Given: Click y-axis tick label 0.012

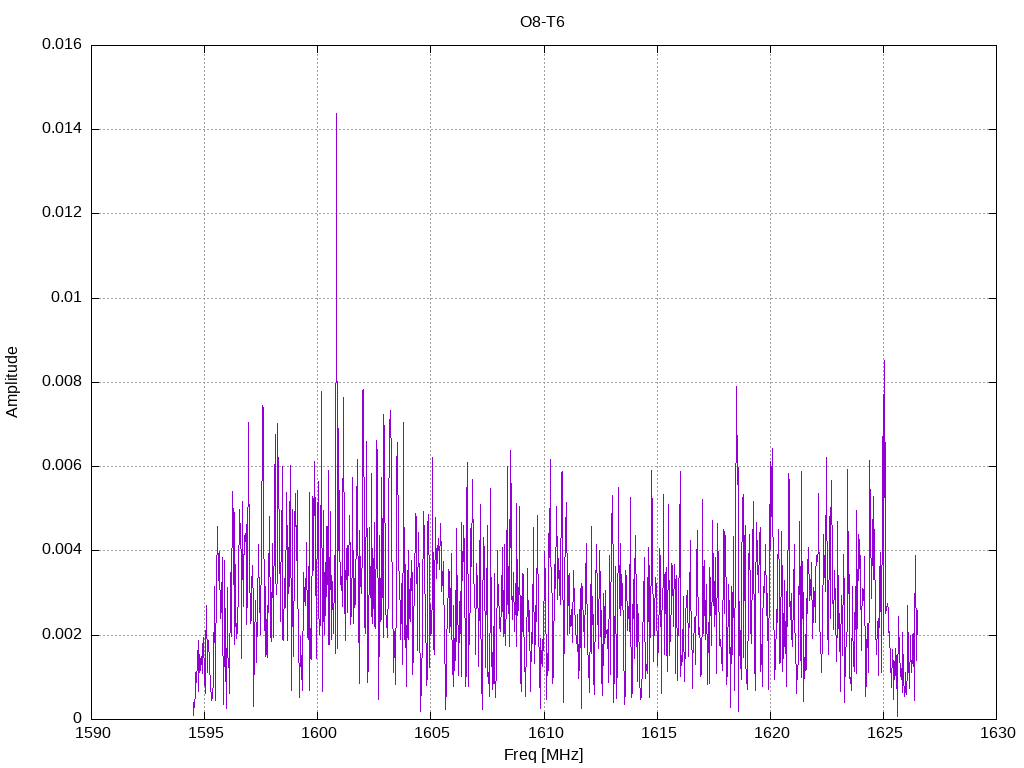Looking at the screenshot, I should 62,213.
